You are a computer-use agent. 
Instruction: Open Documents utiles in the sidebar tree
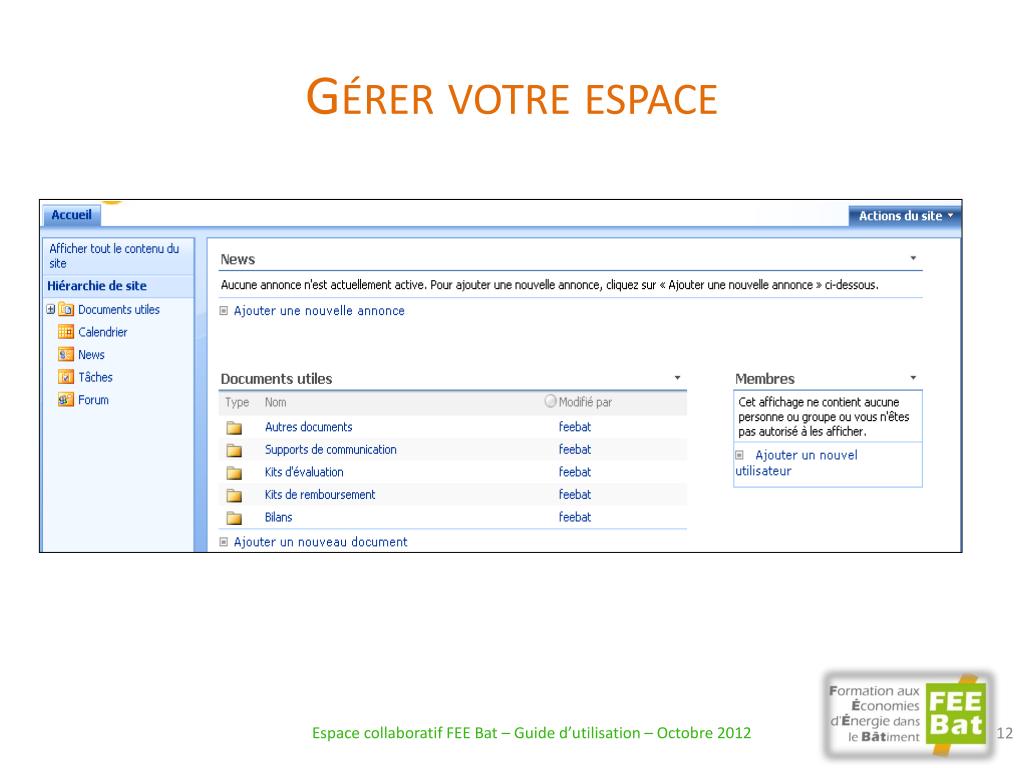tap(119, 310)
